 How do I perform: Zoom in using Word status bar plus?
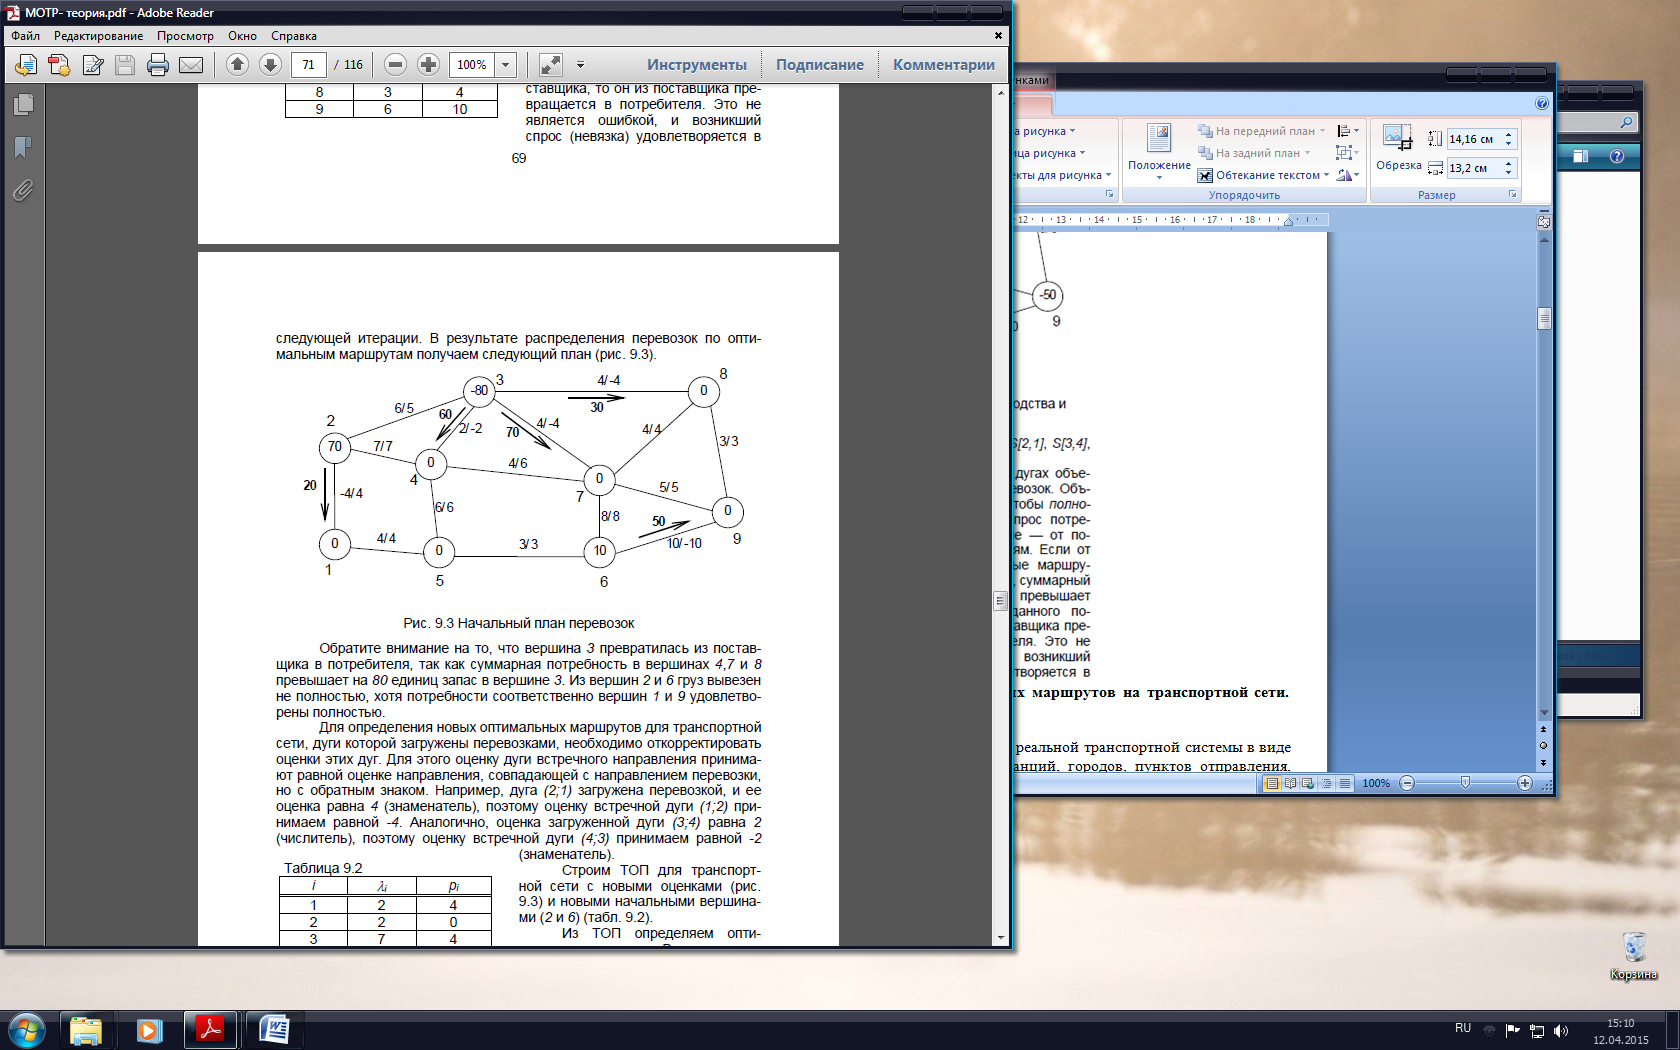1524,783
